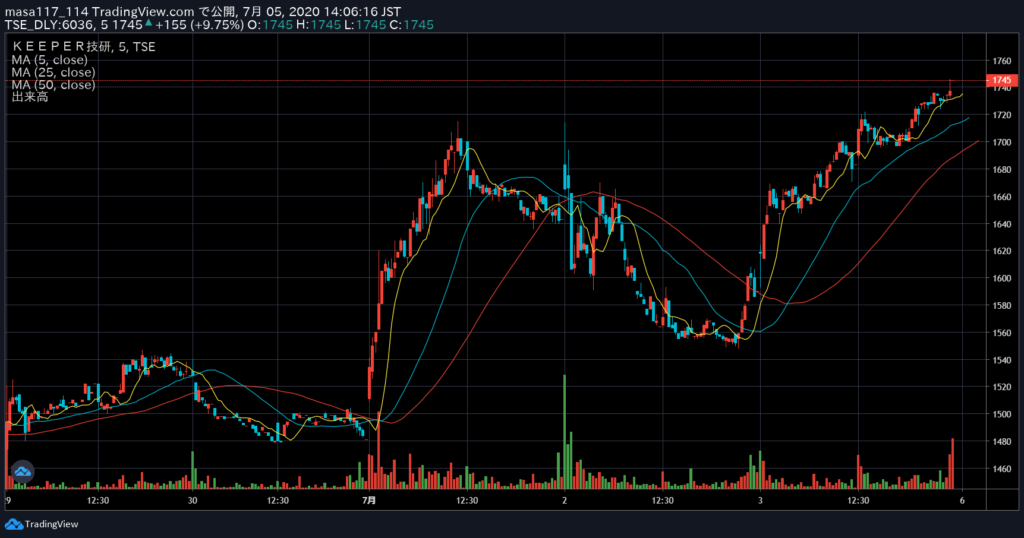Click the 1540 price axis label

click(1002, 360)
